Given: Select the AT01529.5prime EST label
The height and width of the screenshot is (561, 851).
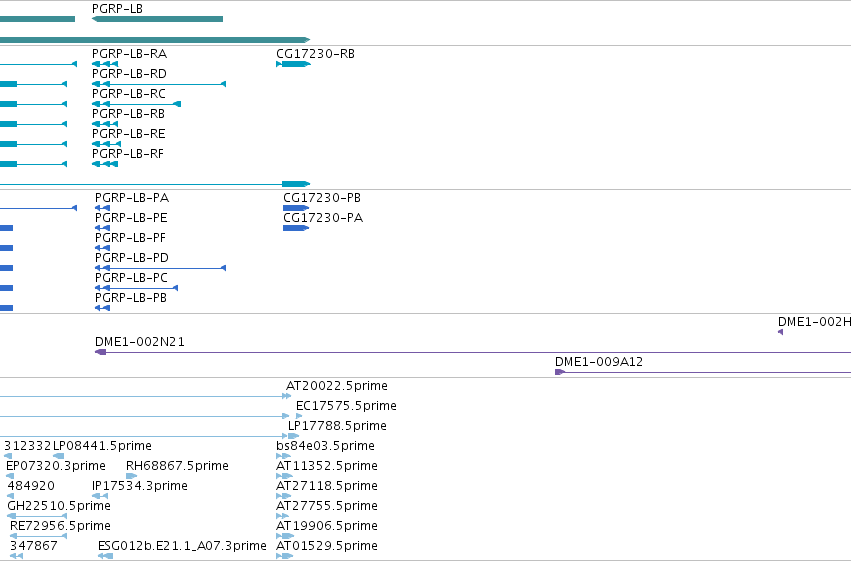Looking at the screenshot, I should point(327,546).
